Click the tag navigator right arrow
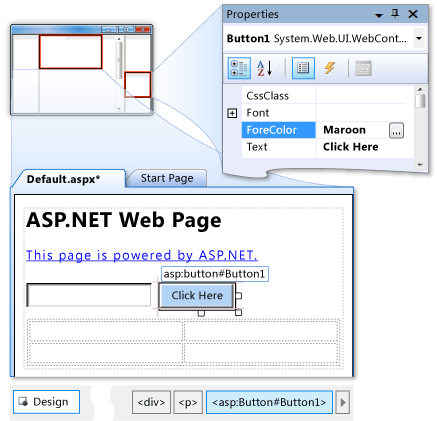The width and height of the screenshot is (437, 421). pyautogui.click(x=343, y=403)
